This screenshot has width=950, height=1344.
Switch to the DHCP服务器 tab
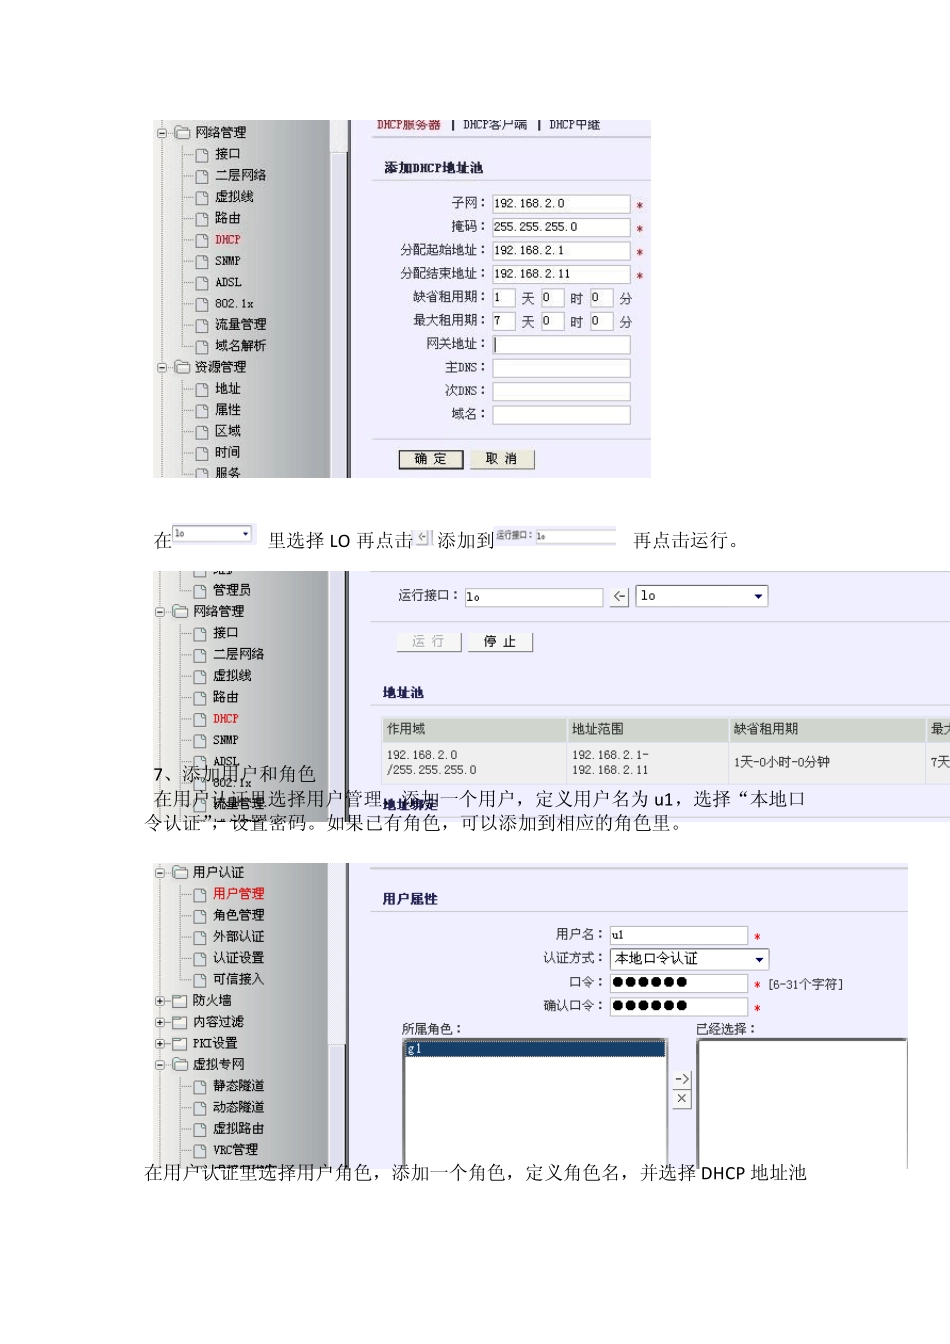tap(409, 125)
